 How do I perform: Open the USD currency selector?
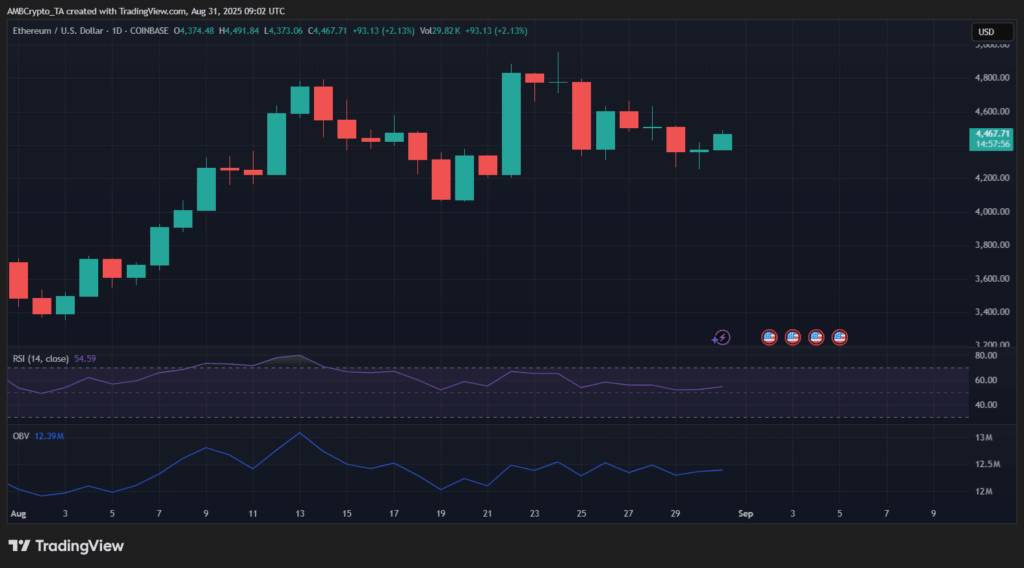tap(985, 33)
